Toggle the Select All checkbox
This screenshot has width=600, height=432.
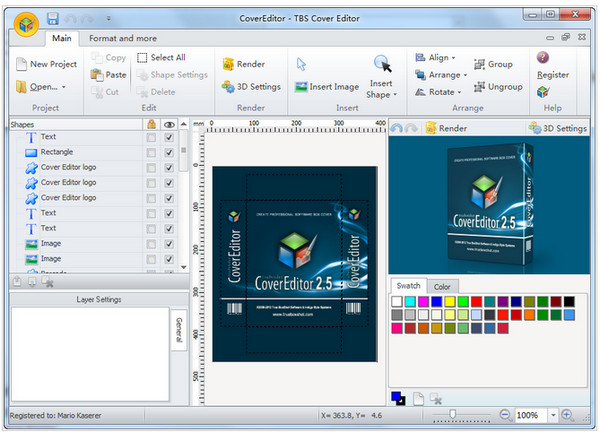coord(142,58)
